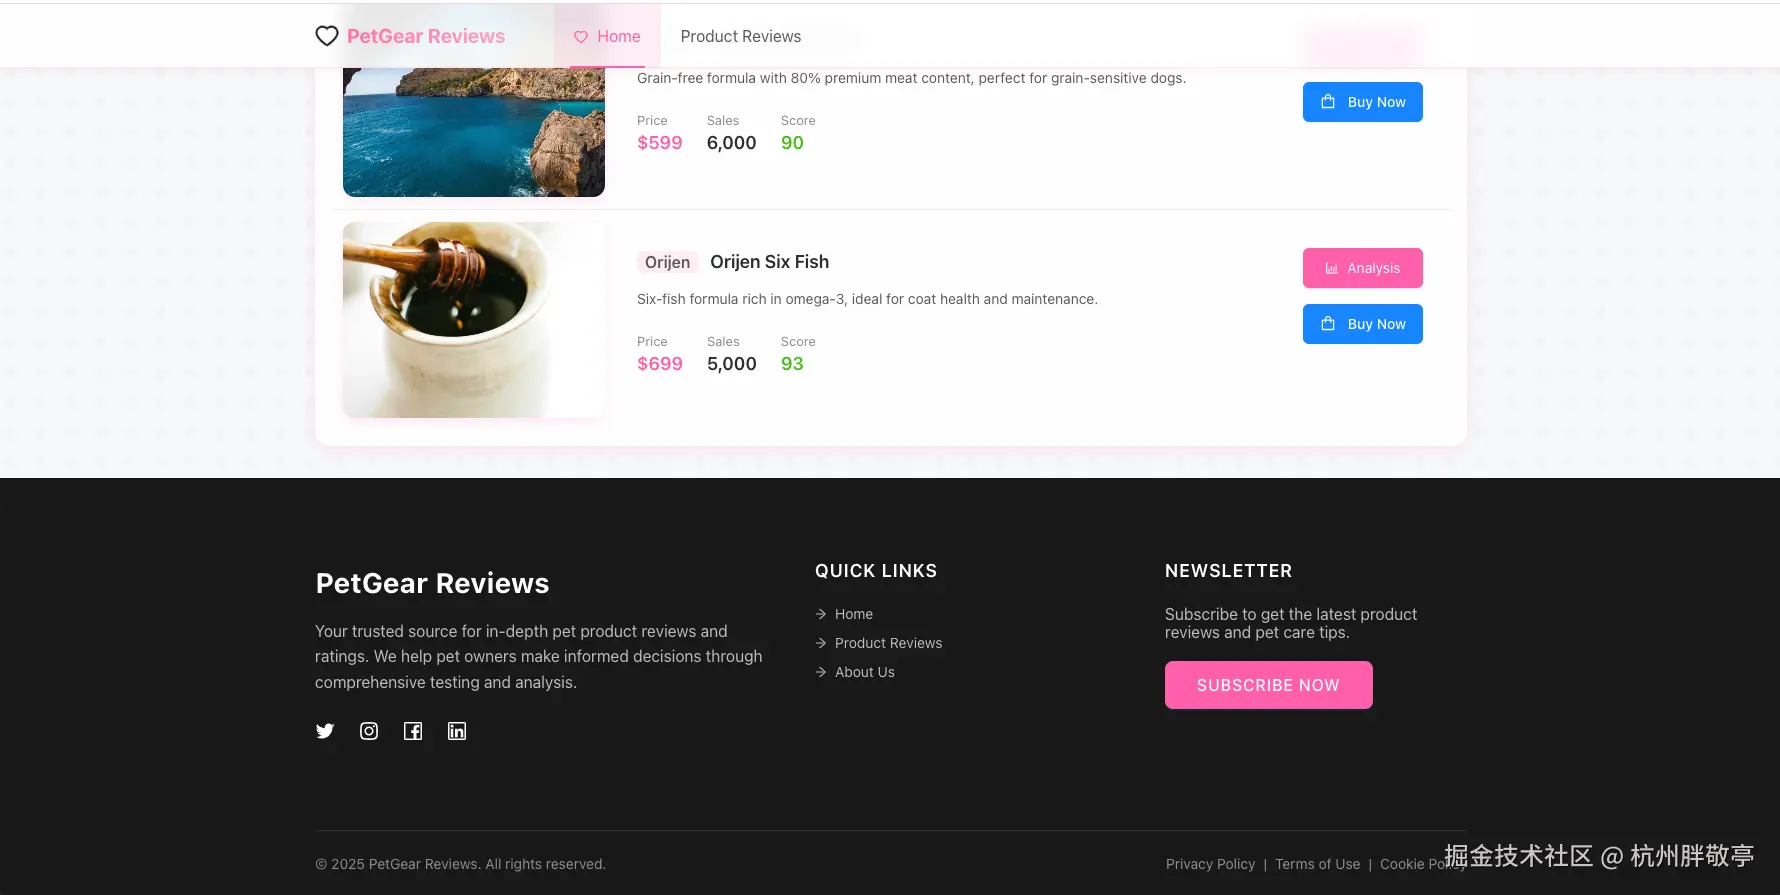
Task: Select the Home tab in the navbar
Action: (x=607, y=36)
